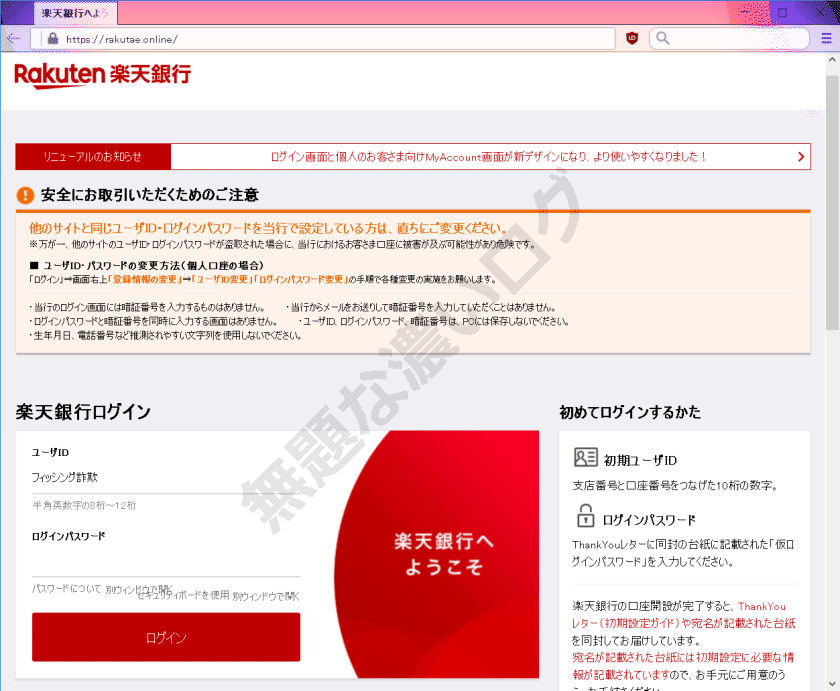Open the 登録情報の変更 link
This screenshot has height=691, width=840.
144,280
